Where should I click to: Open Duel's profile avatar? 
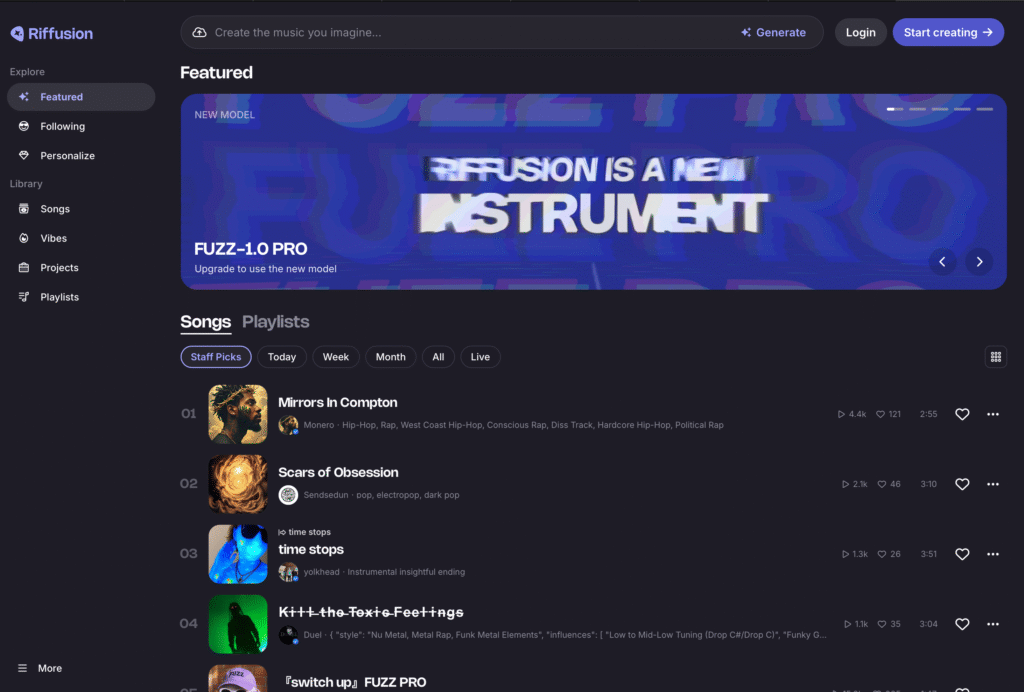(288, 635)
